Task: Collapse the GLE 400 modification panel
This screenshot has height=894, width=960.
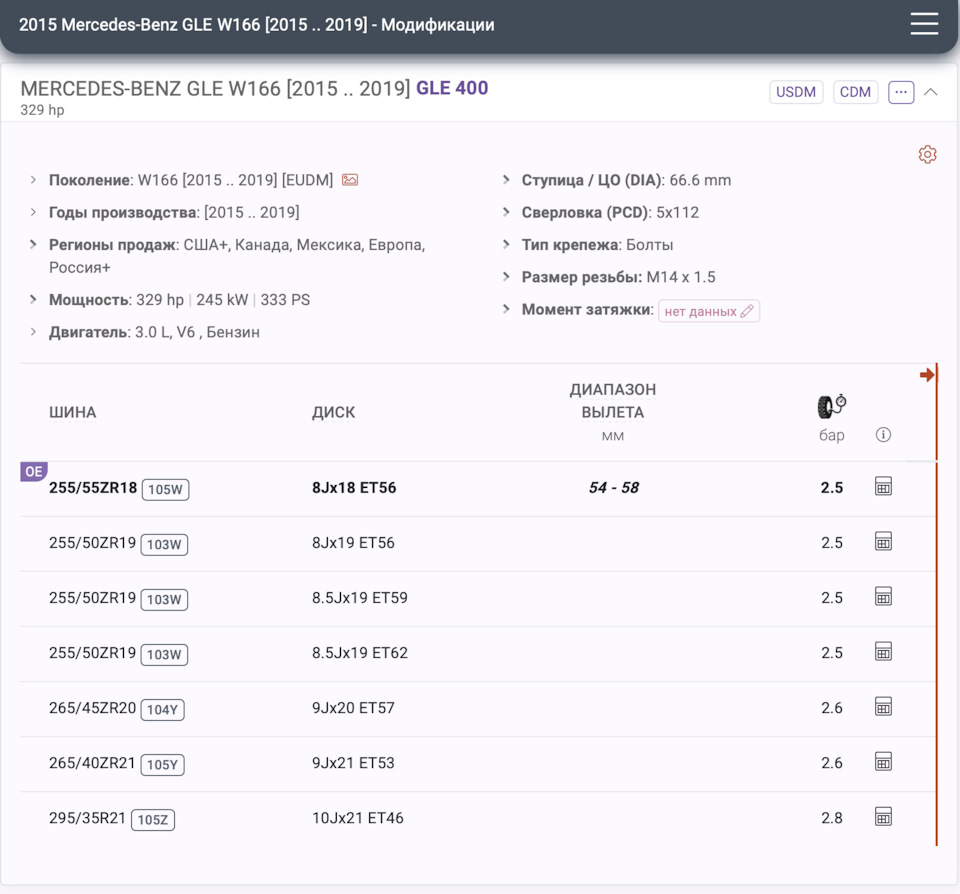Action: pos(931,92)
